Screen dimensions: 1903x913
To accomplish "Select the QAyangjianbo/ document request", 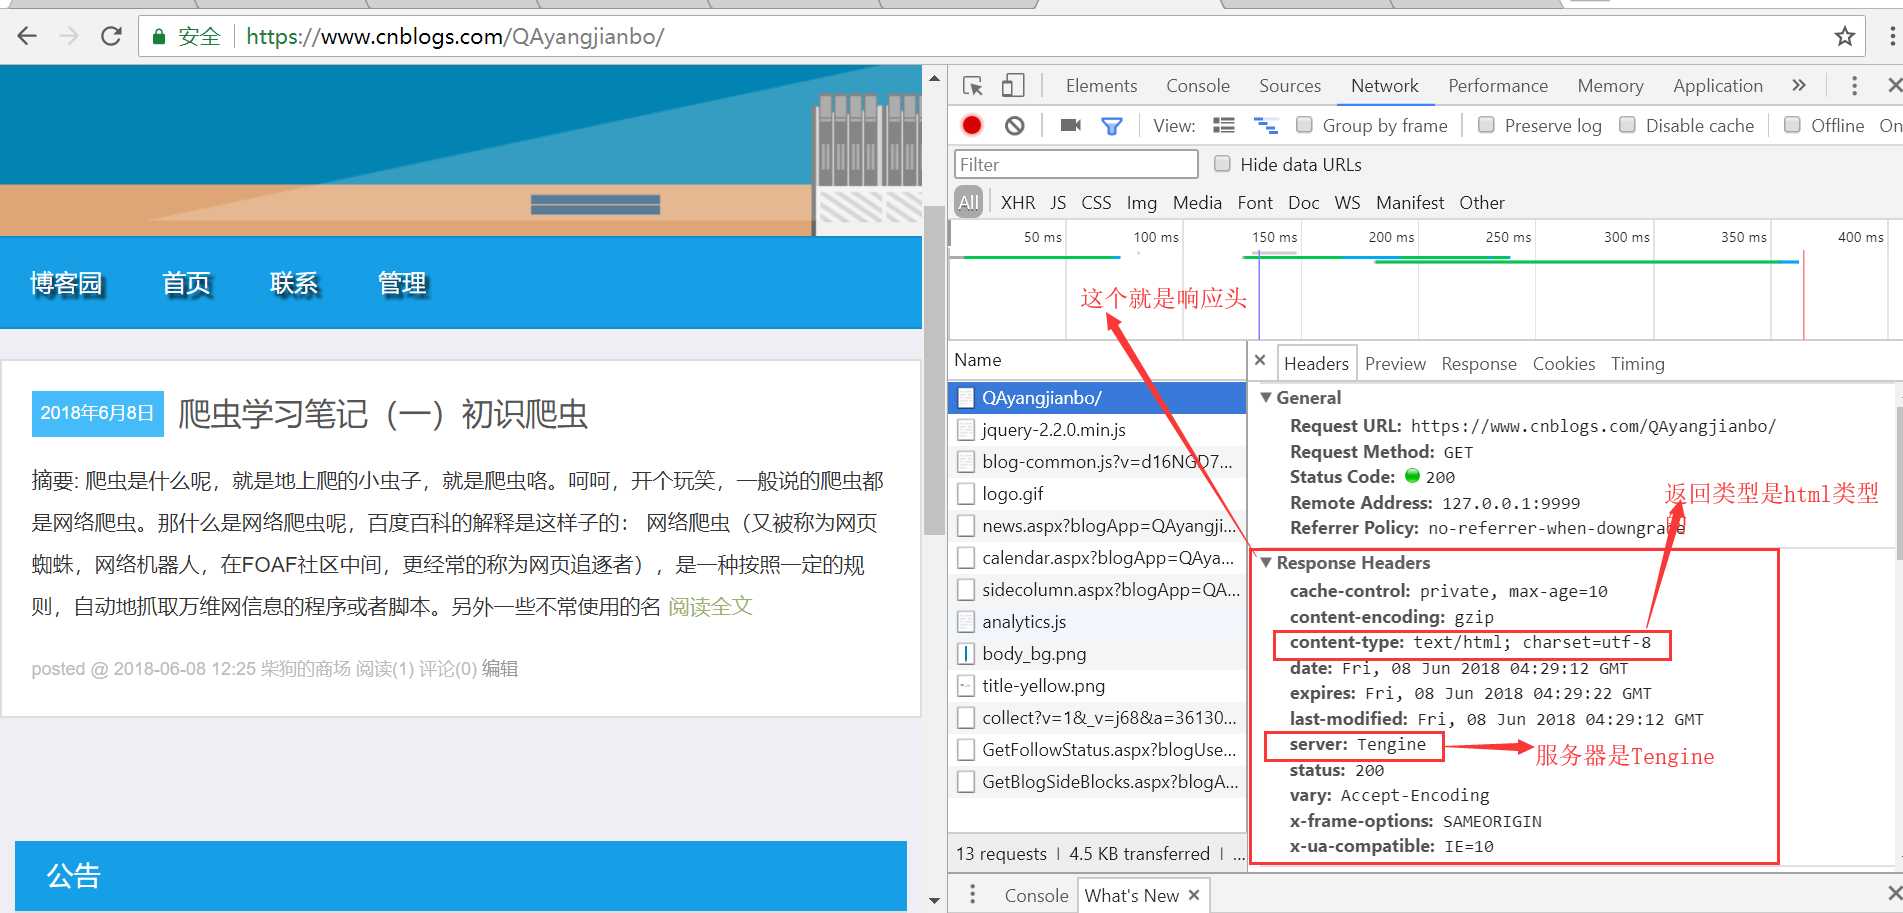I will coord(1097,398).
